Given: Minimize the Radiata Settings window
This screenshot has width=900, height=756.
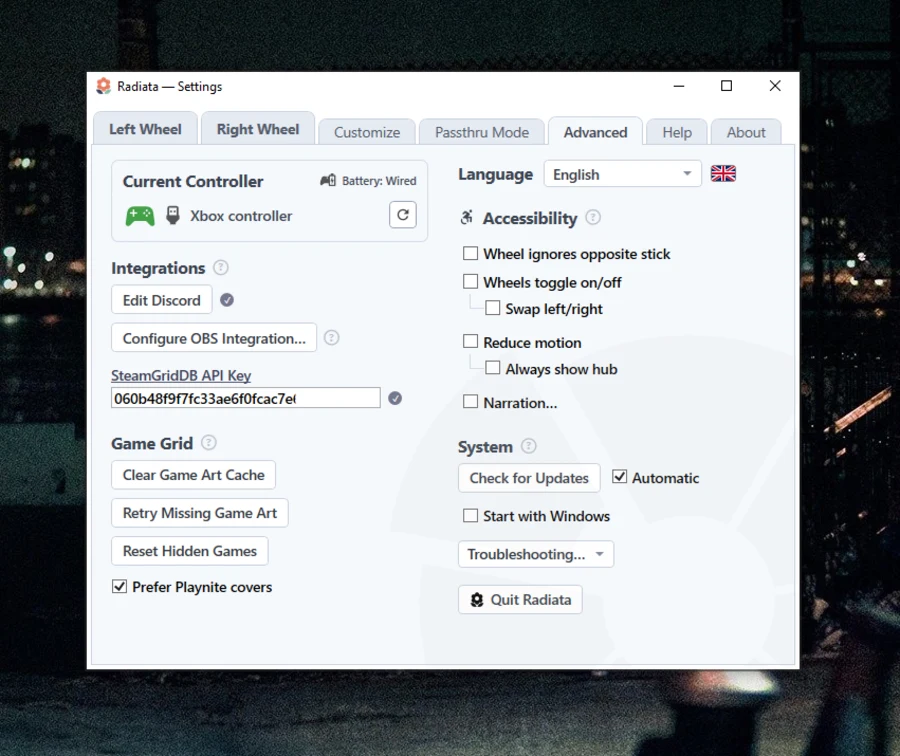Looking at the screenshot, I should click(678, 86).
